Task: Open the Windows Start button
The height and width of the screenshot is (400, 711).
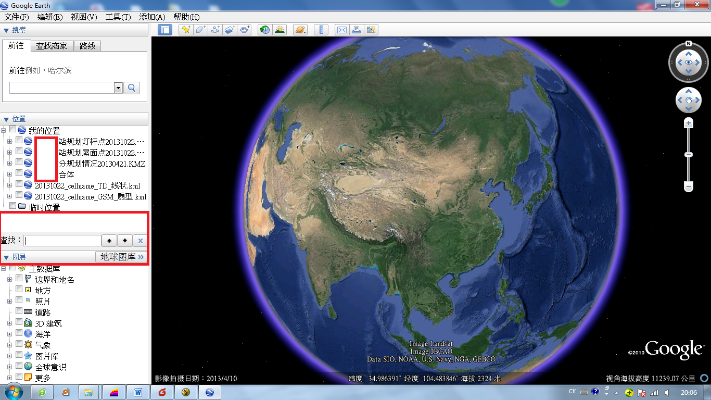Action: pyautogui.click(x=14, y=392)
